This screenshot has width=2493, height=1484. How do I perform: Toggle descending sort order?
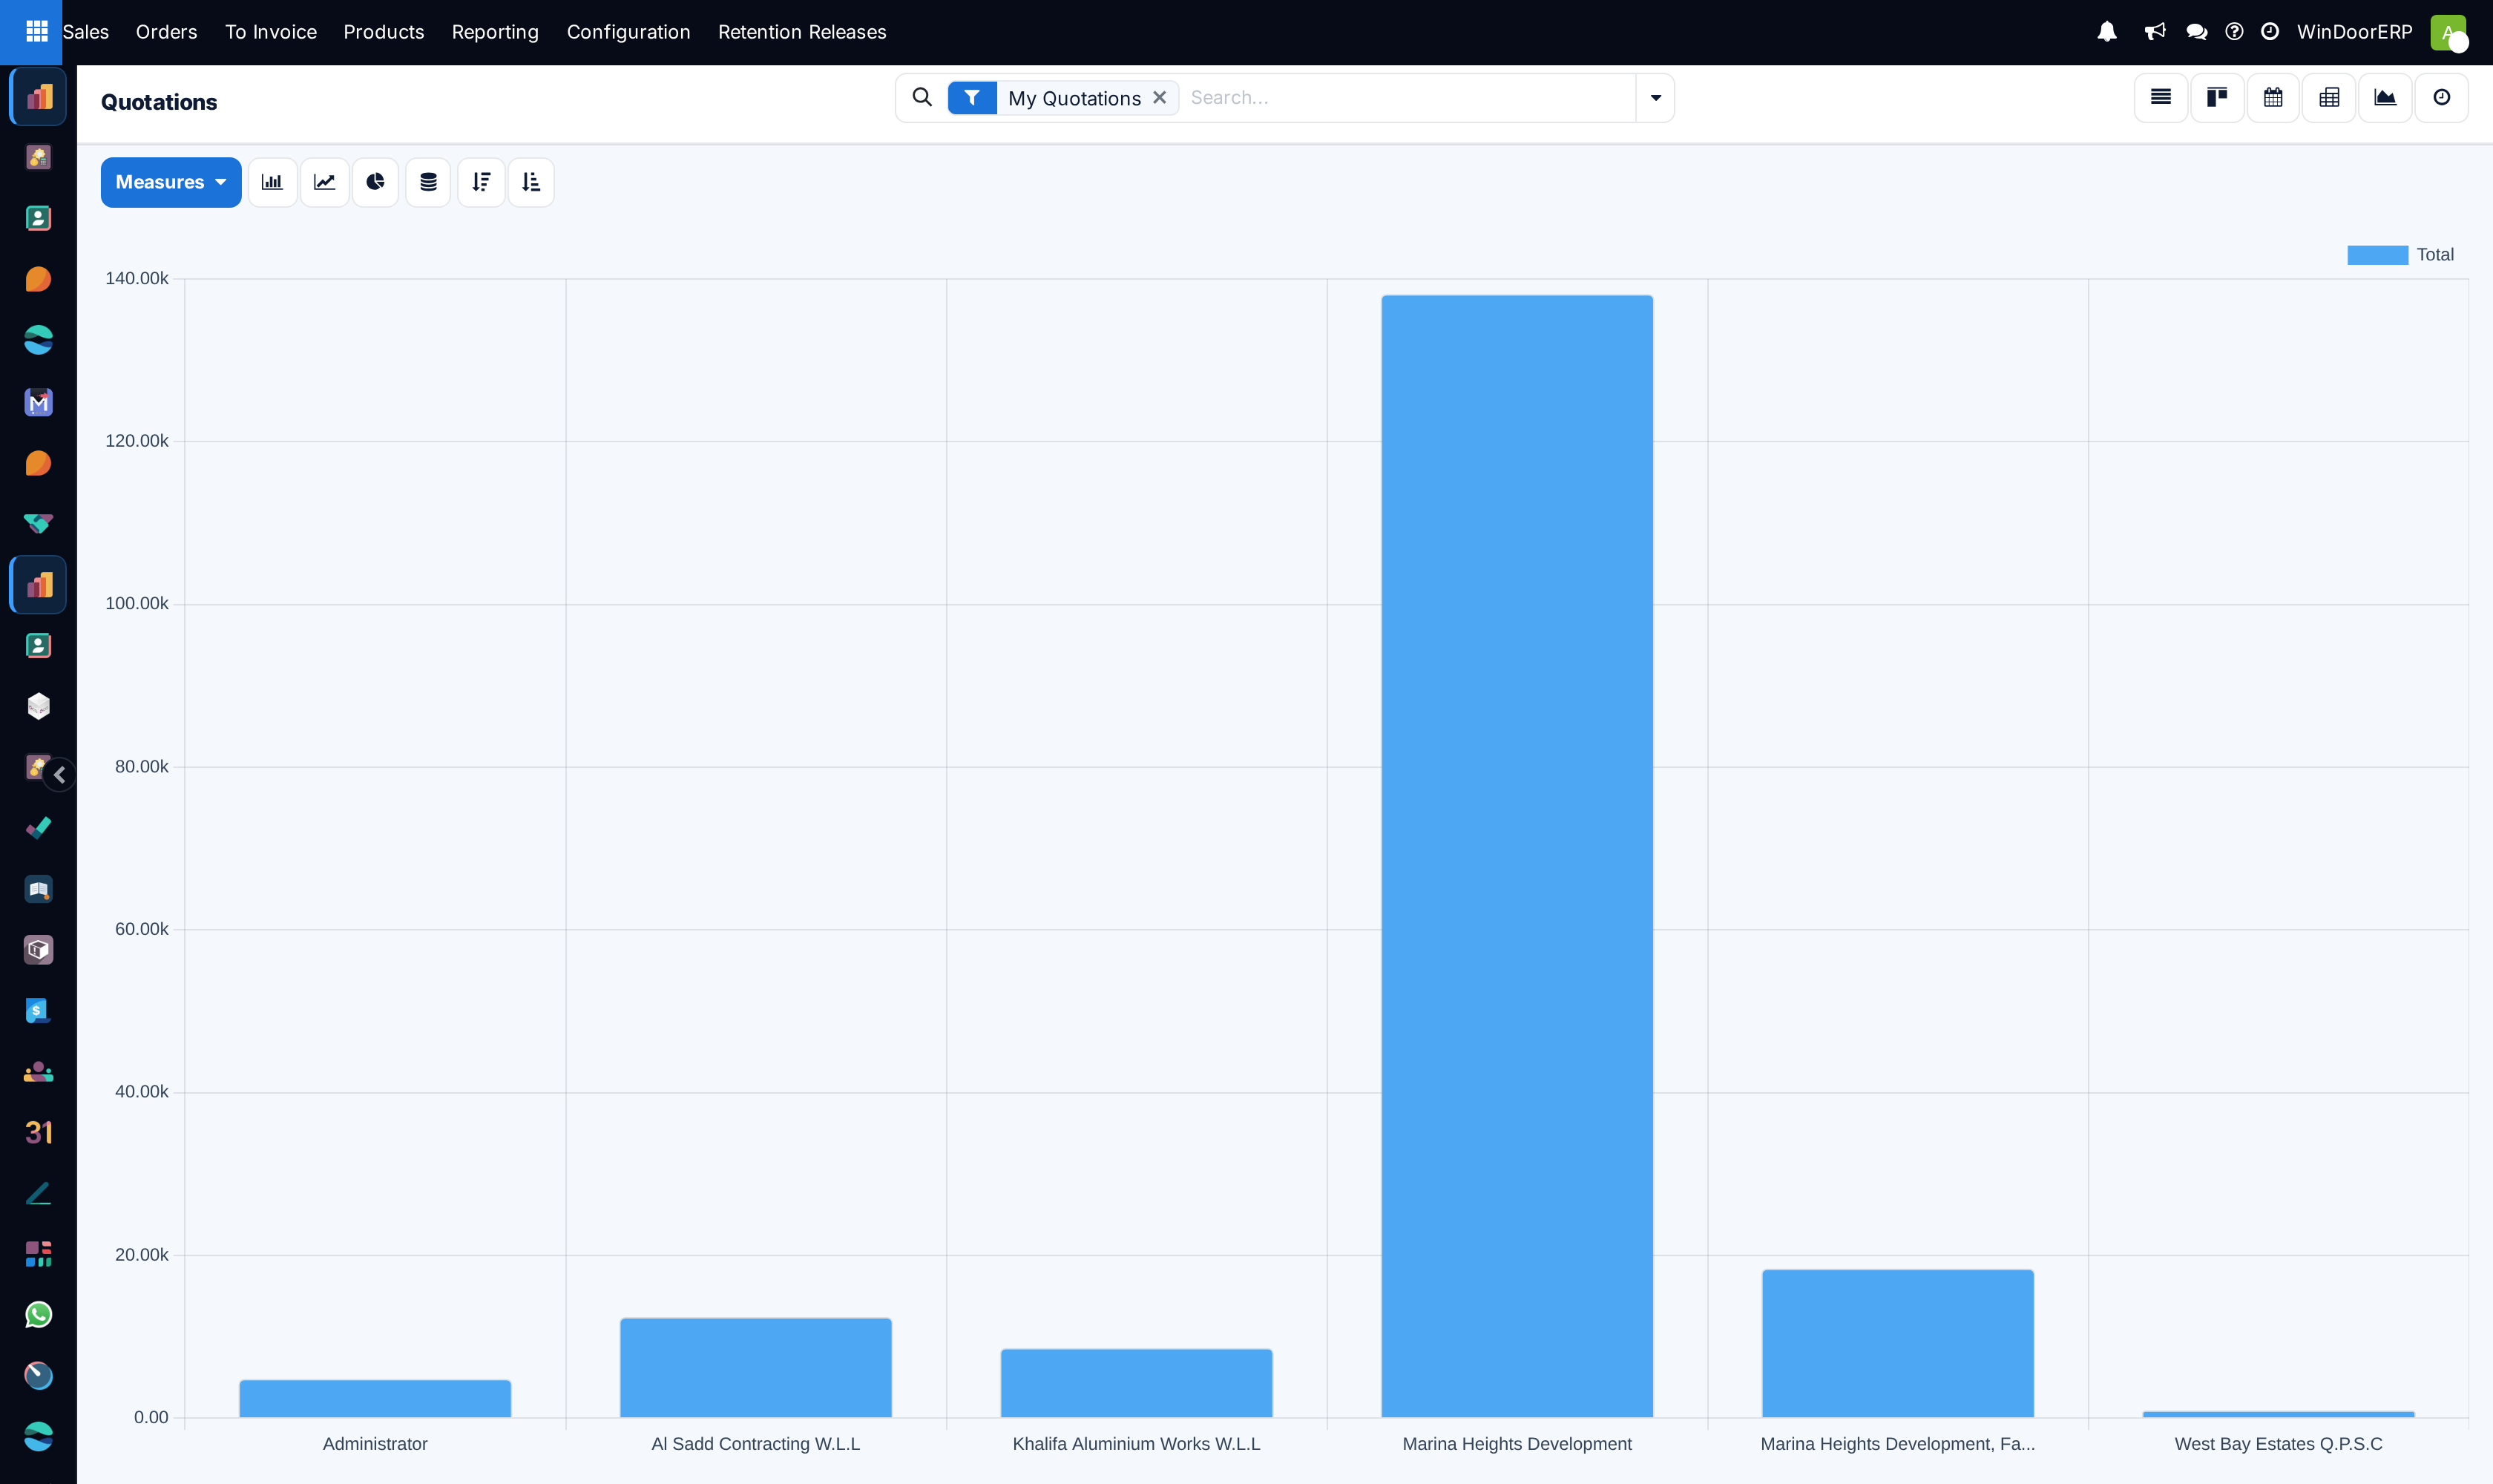click(481, 182)
